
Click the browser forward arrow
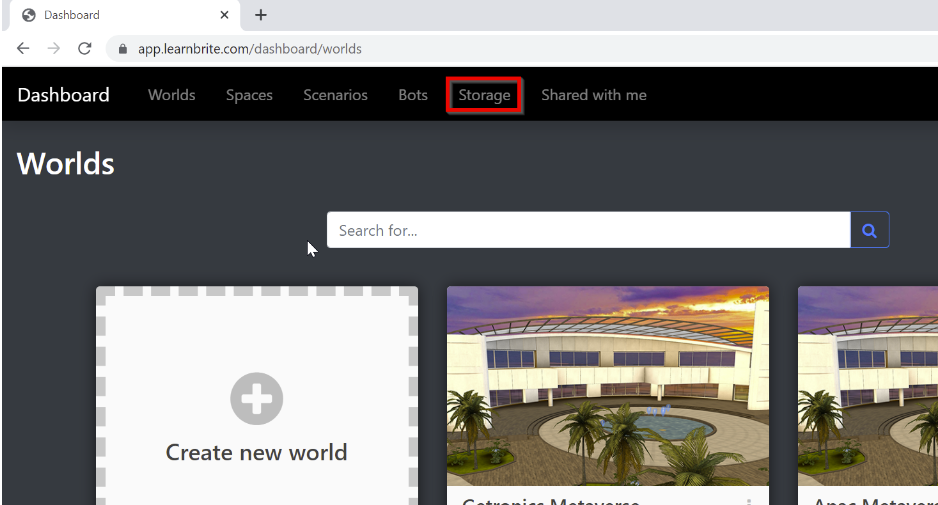click(54, 48)
